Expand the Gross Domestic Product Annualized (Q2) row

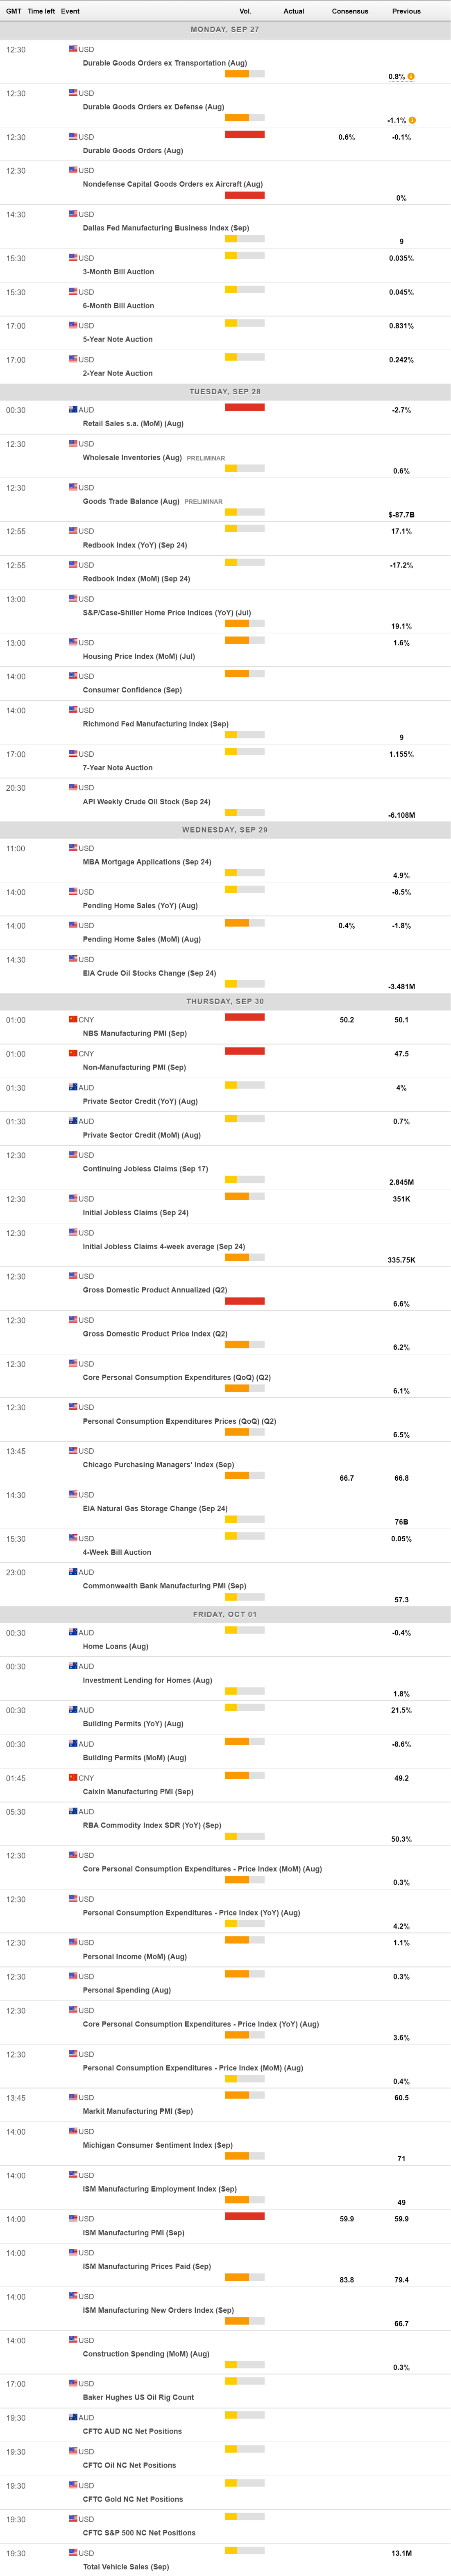(x=154, y=1290)
